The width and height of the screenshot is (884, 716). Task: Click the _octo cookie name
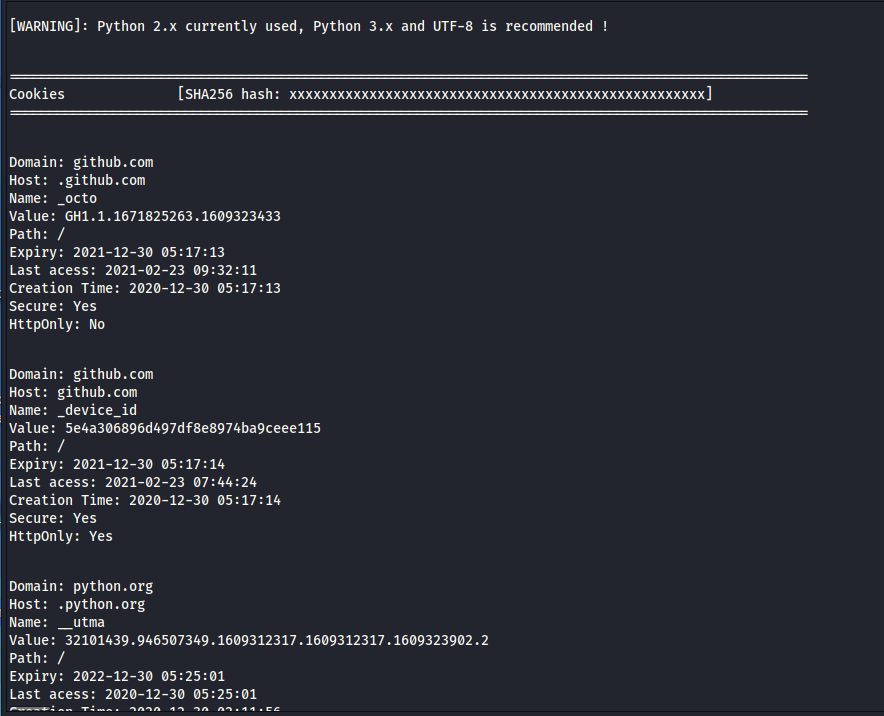(77, 198)
